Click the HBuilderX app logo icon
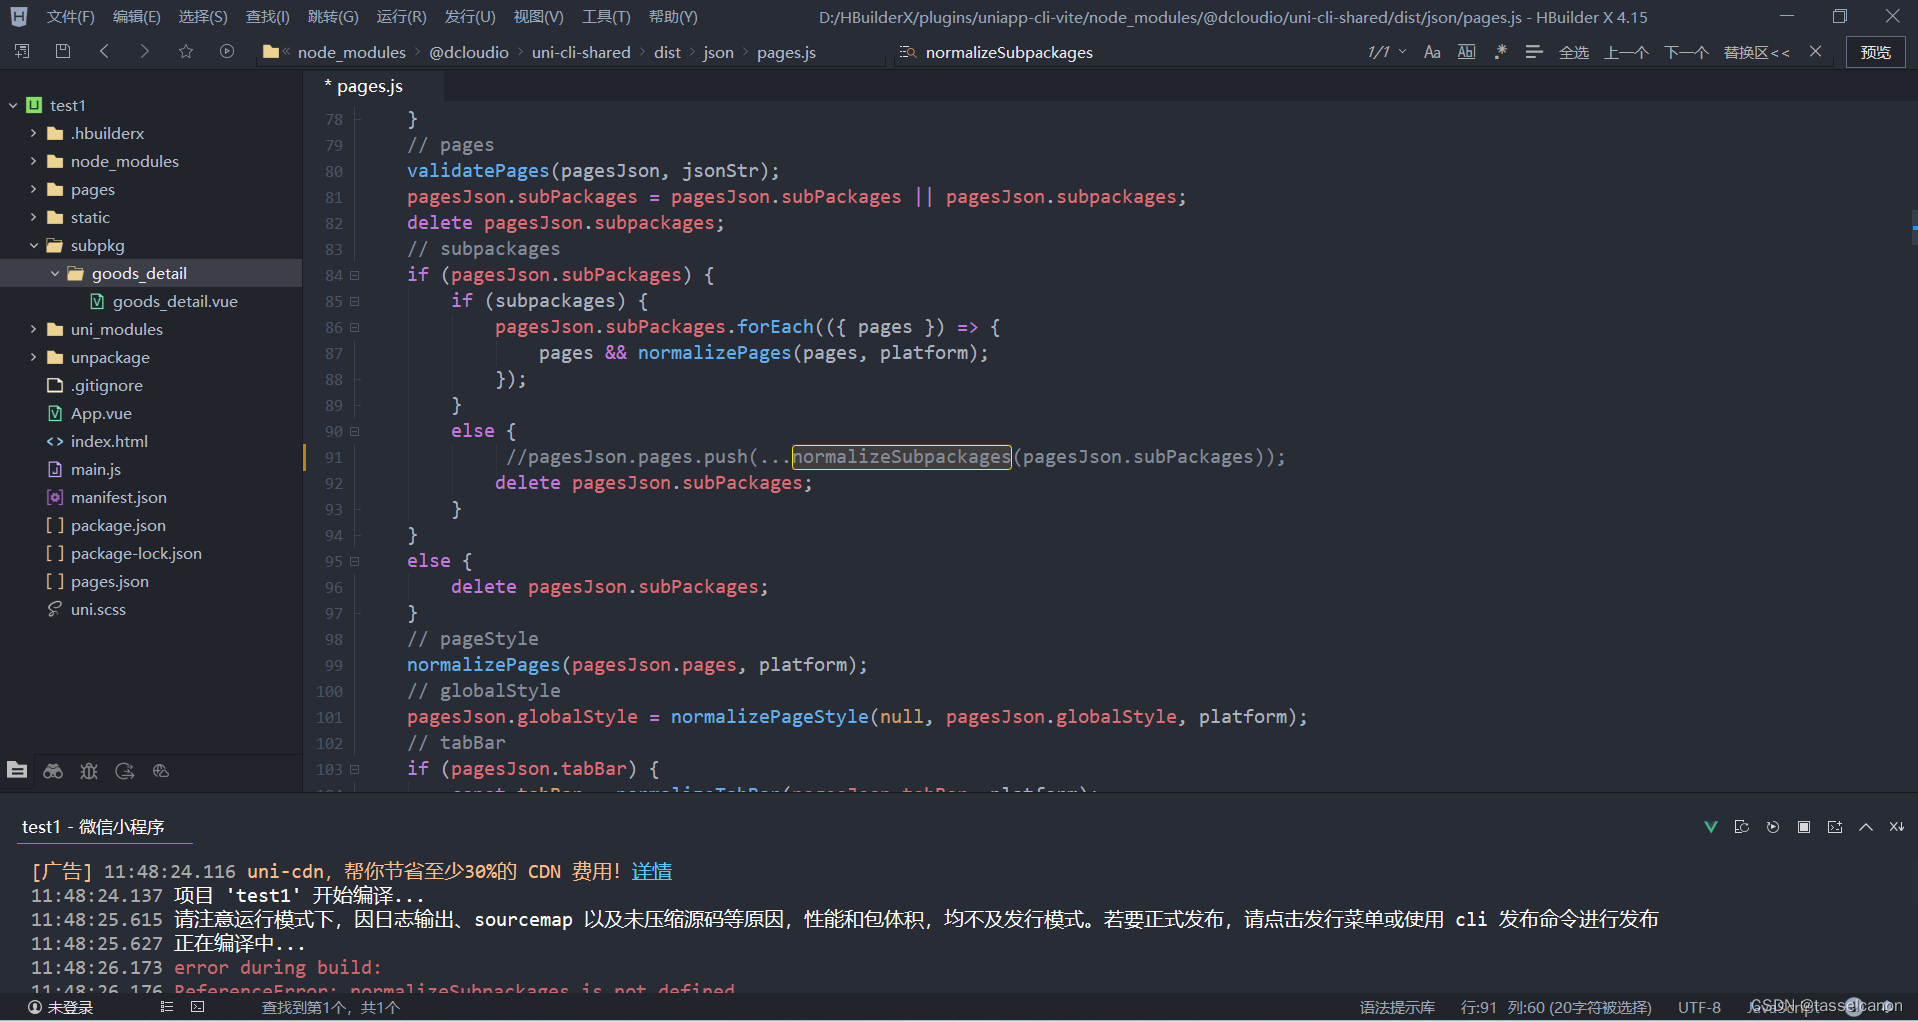Image resolution: width=1918 pixels, height=1022 pixels. coord(19,17)
